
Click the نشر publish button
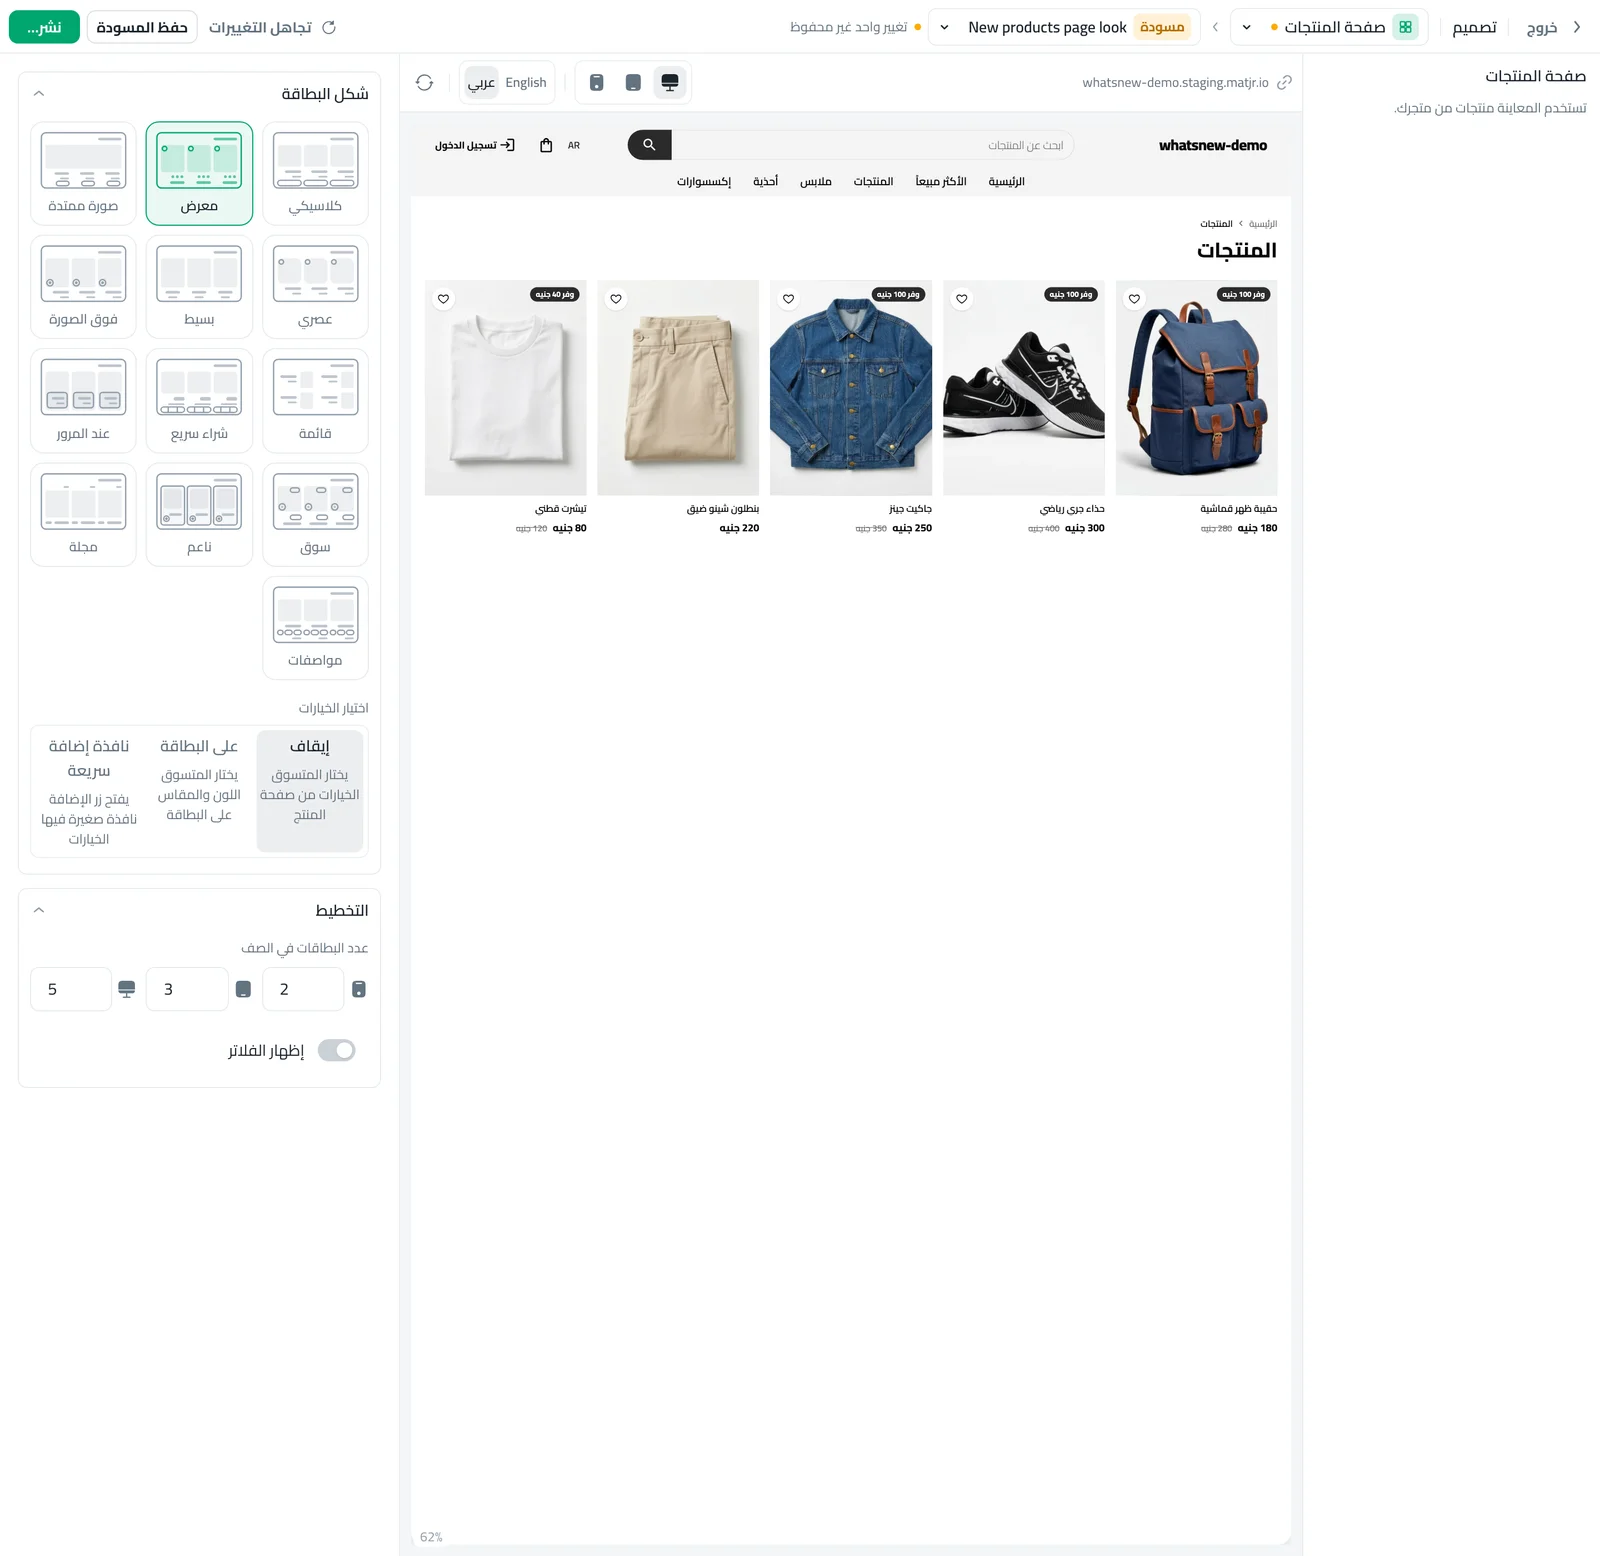coord(44,27)
